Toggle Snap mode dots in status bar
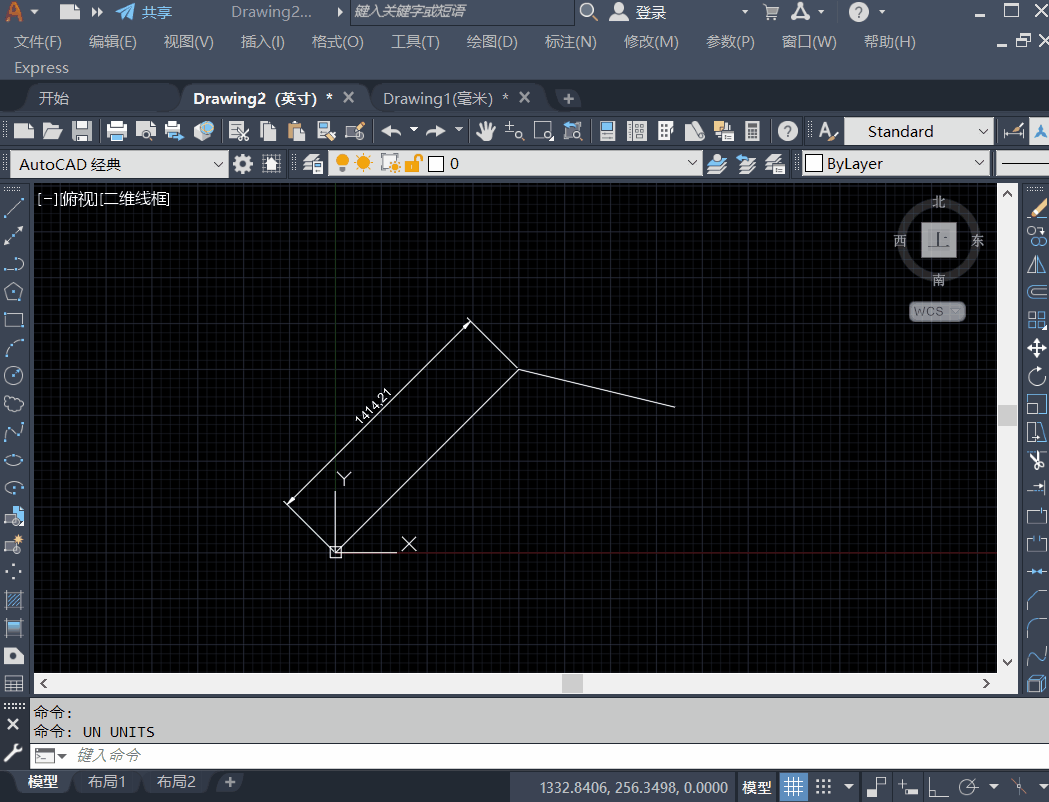 coord(824,787)
